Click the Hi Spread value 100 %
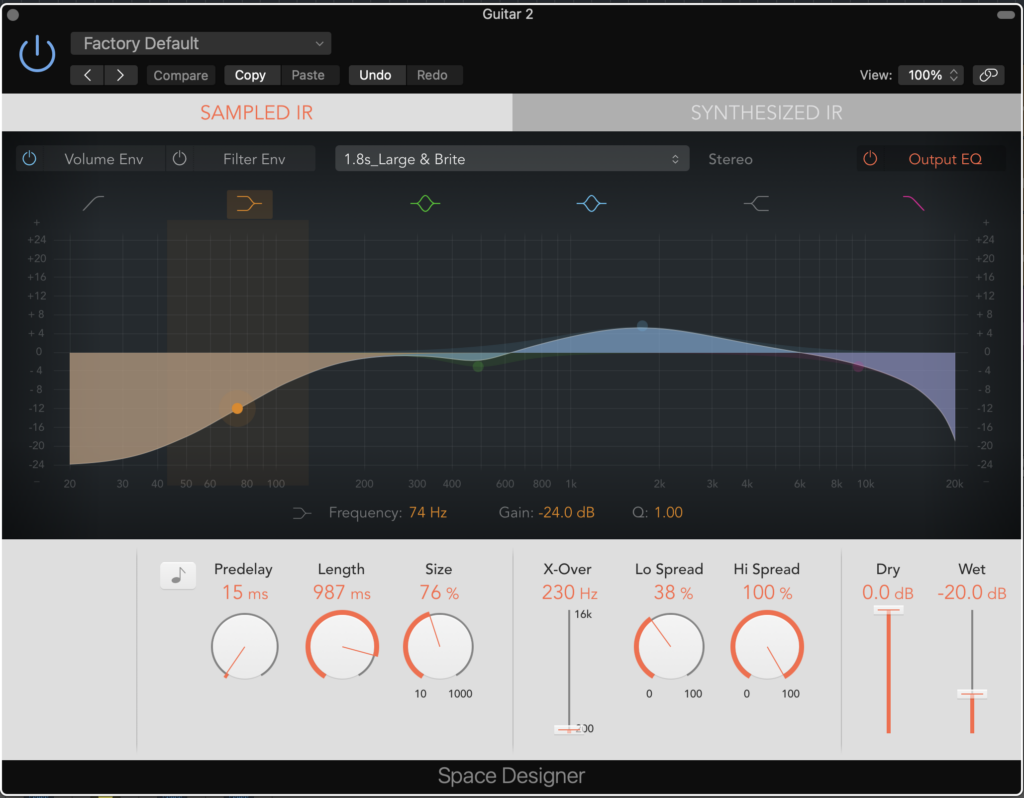This screenshot has width=1024, height=798. coord(767,593)
